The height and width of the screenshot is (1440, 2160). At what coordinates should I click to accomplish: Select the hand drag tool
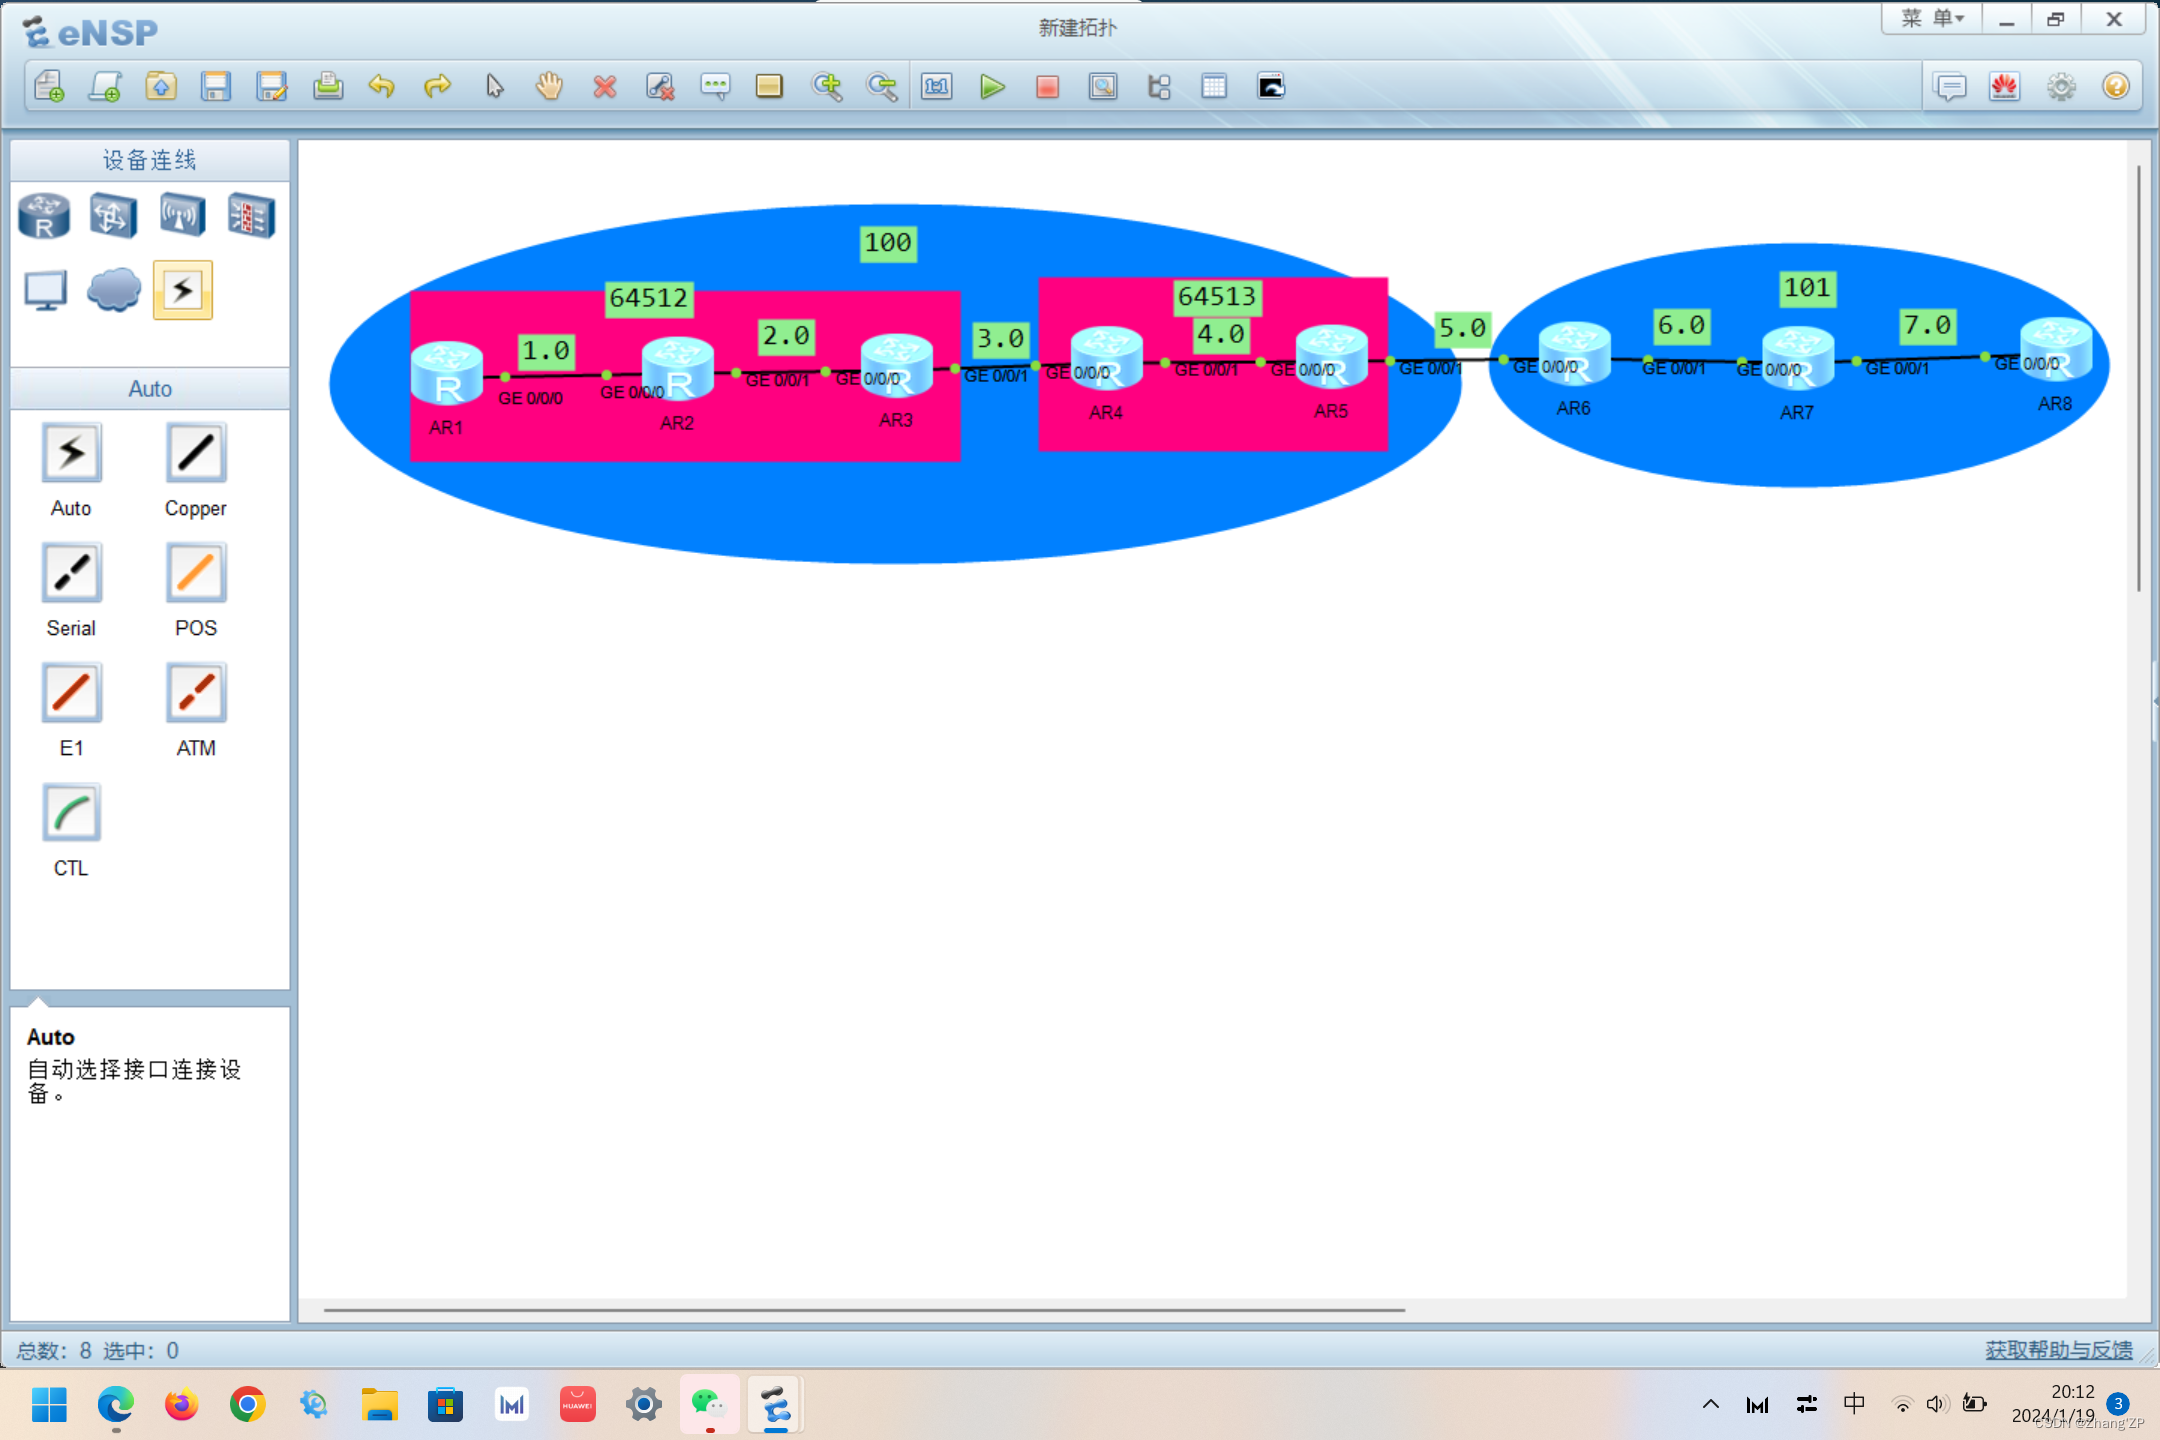(549, 87)
